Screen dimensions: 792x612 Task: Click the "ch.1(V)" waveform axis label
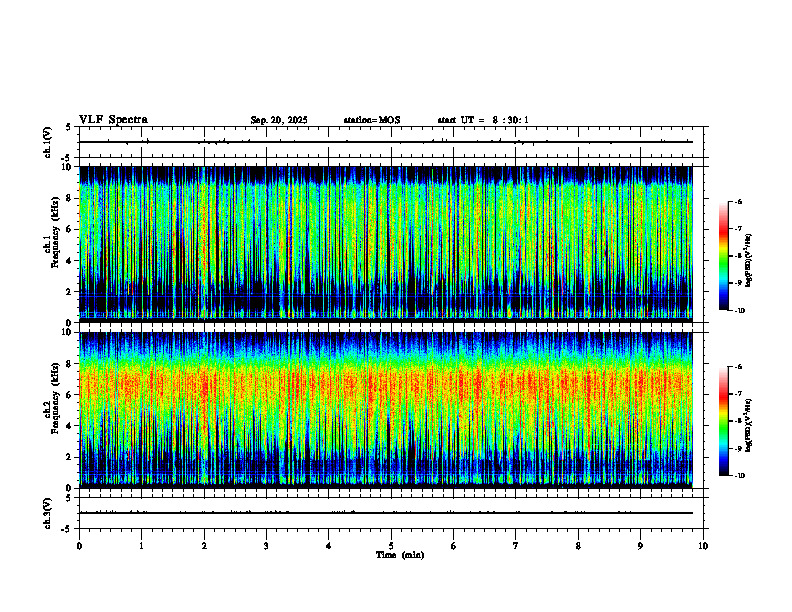pyautogui.click(x=48, y=142)
